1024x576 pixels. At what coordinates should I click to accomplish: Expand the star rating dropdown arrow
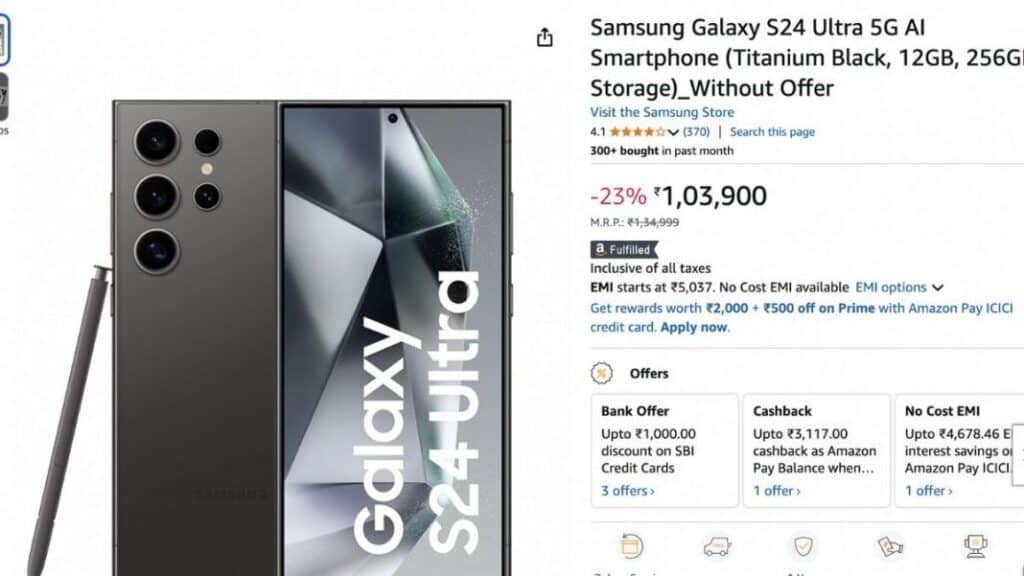point(673,132)
